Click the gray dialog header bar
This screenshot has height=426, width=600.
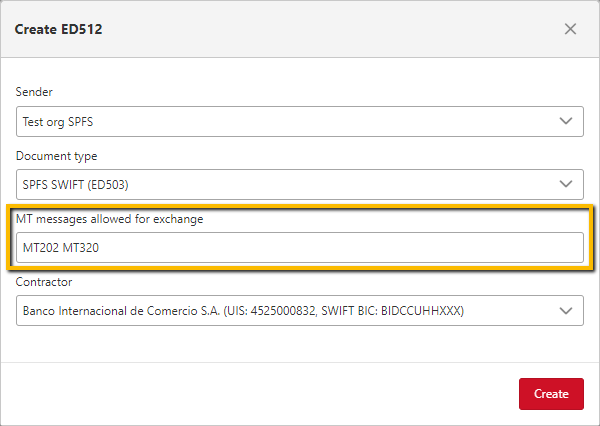300,29
